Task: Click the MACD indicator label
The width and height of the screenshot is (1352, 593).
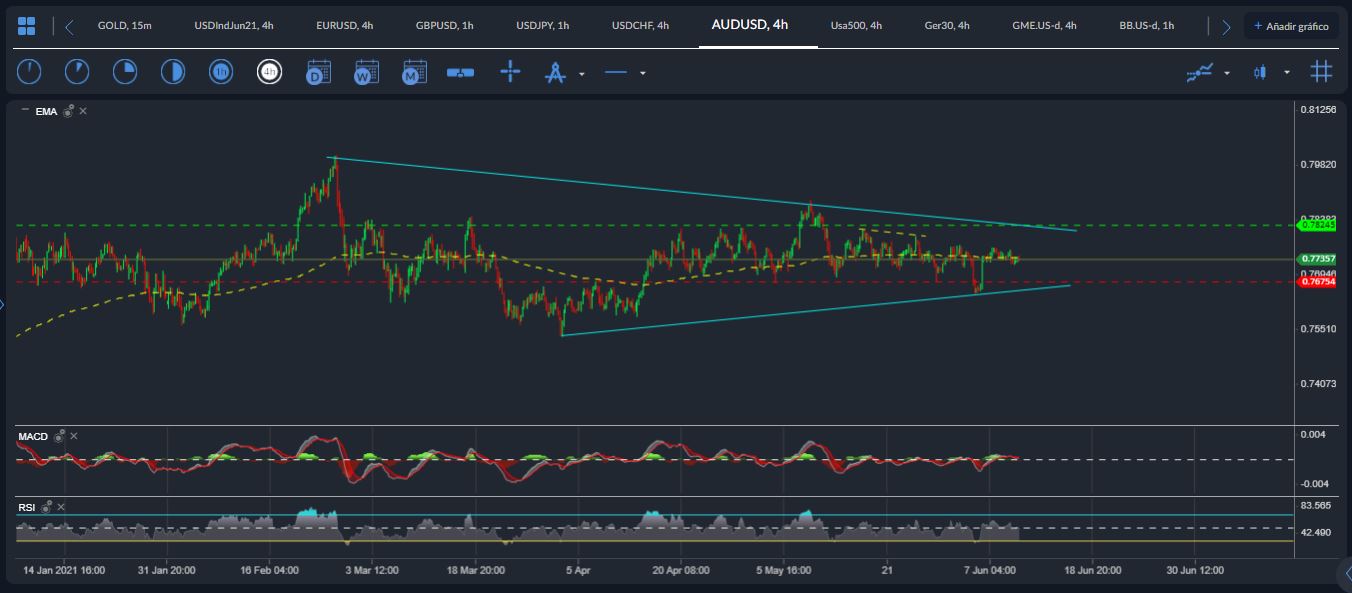Action: pos(34,436)
